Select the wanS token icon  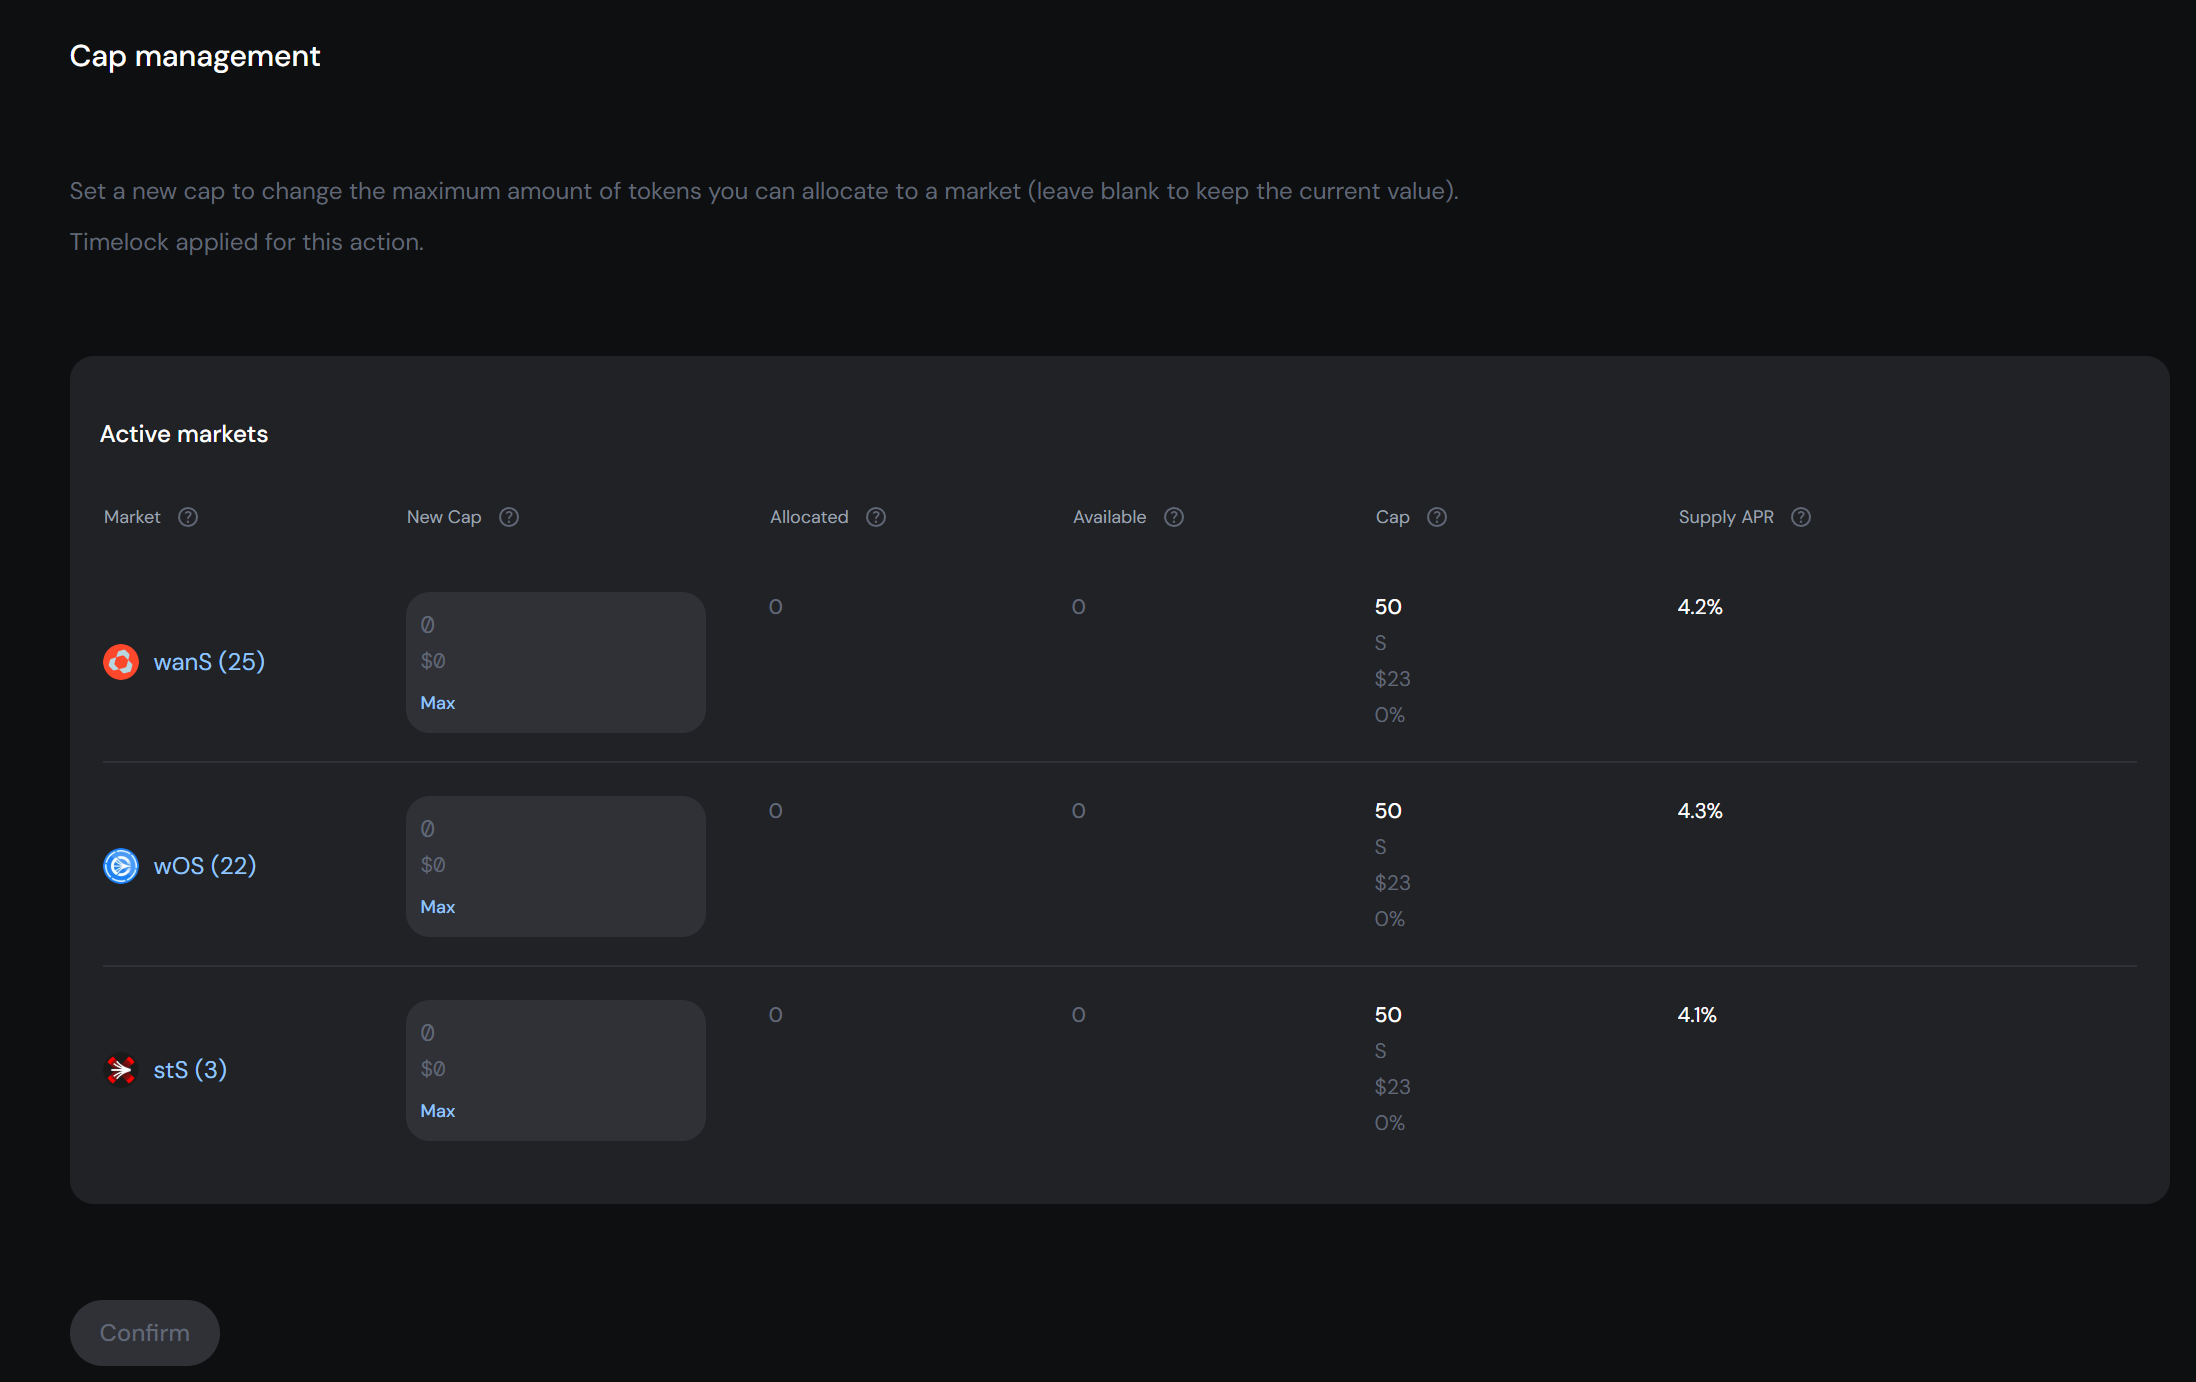tap(121, 661)
